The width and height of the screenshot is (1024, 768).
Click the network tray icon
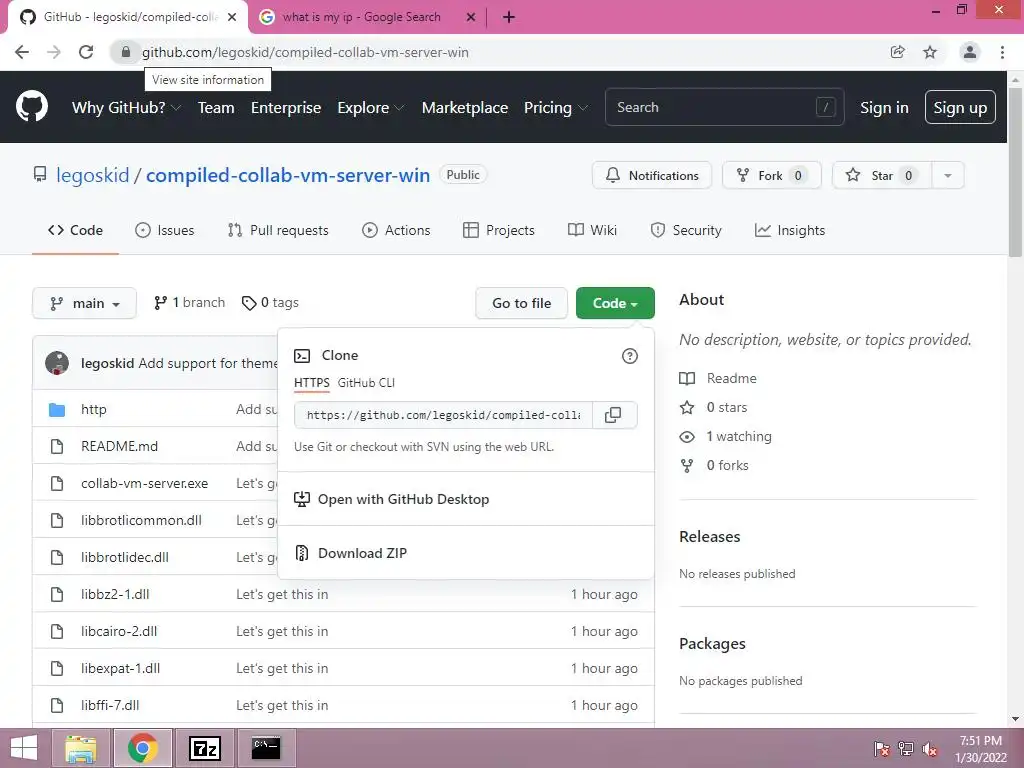(906, 749)
